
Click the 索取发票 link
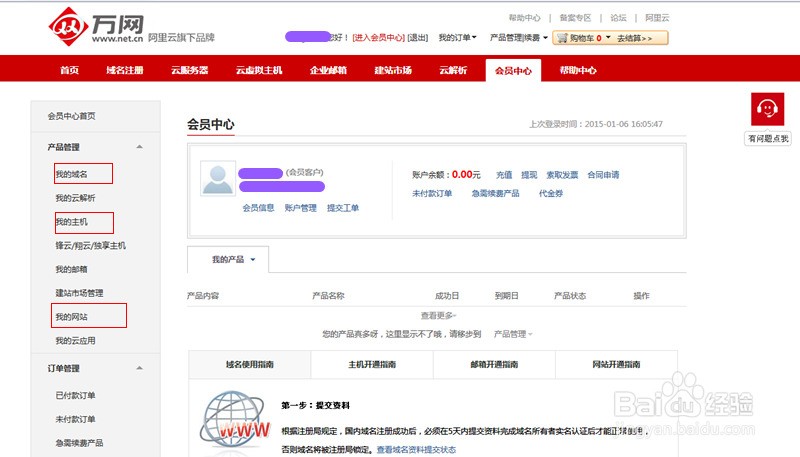(x=562, y=174)
